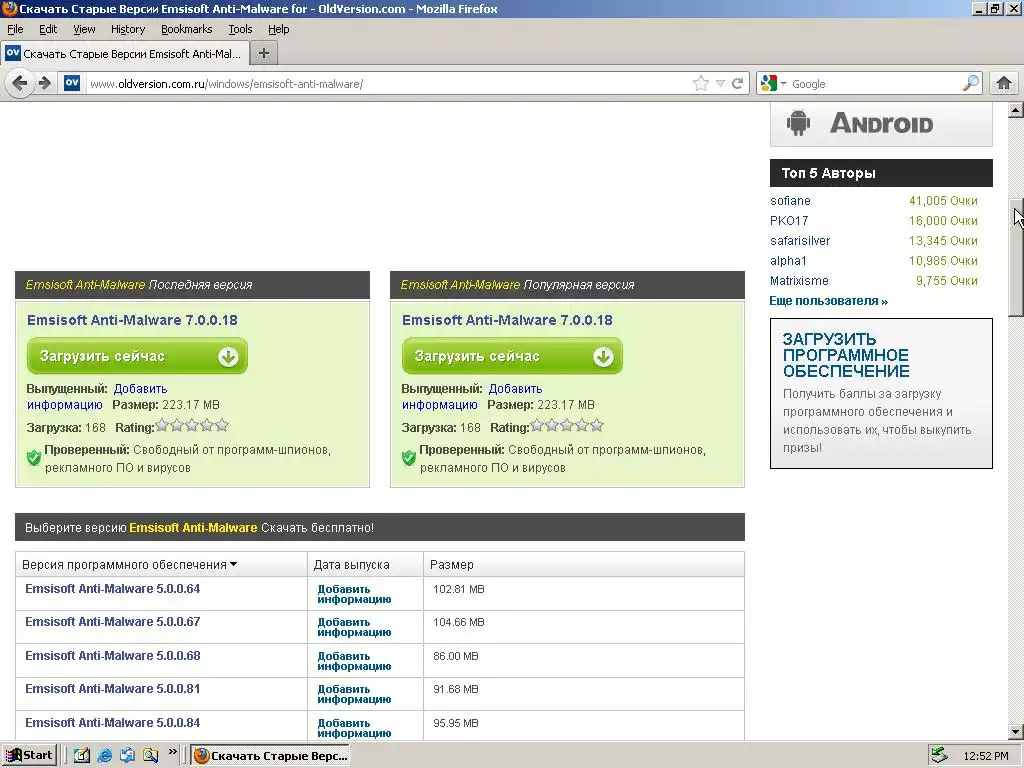Click the Firefox taskbar button Скачать Старые Верс...
1024x768 pixels.
(271, 756)
